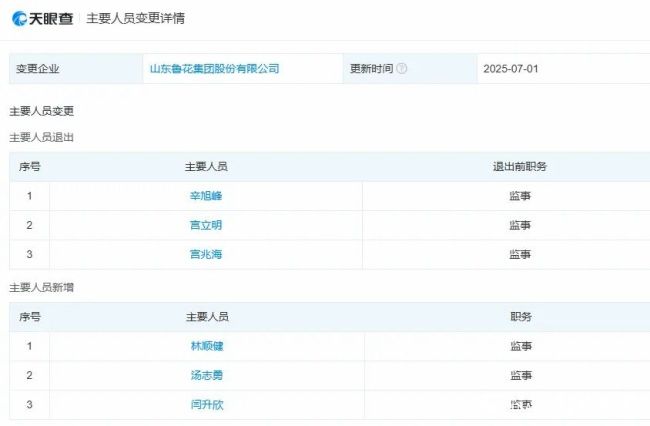The width and height of the screenshot is (650, 426).
Task: Open 闫升欣 person link
Action: (207, 404)
